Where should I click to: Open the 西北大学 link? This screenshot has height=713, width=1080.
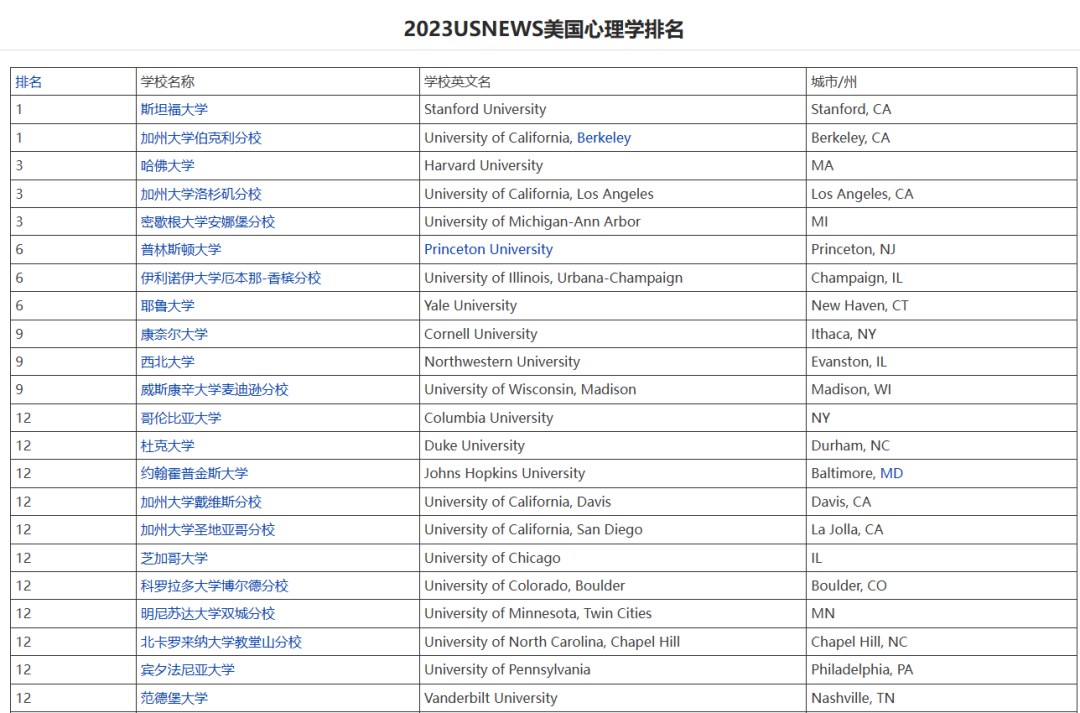tap(167, 362)
